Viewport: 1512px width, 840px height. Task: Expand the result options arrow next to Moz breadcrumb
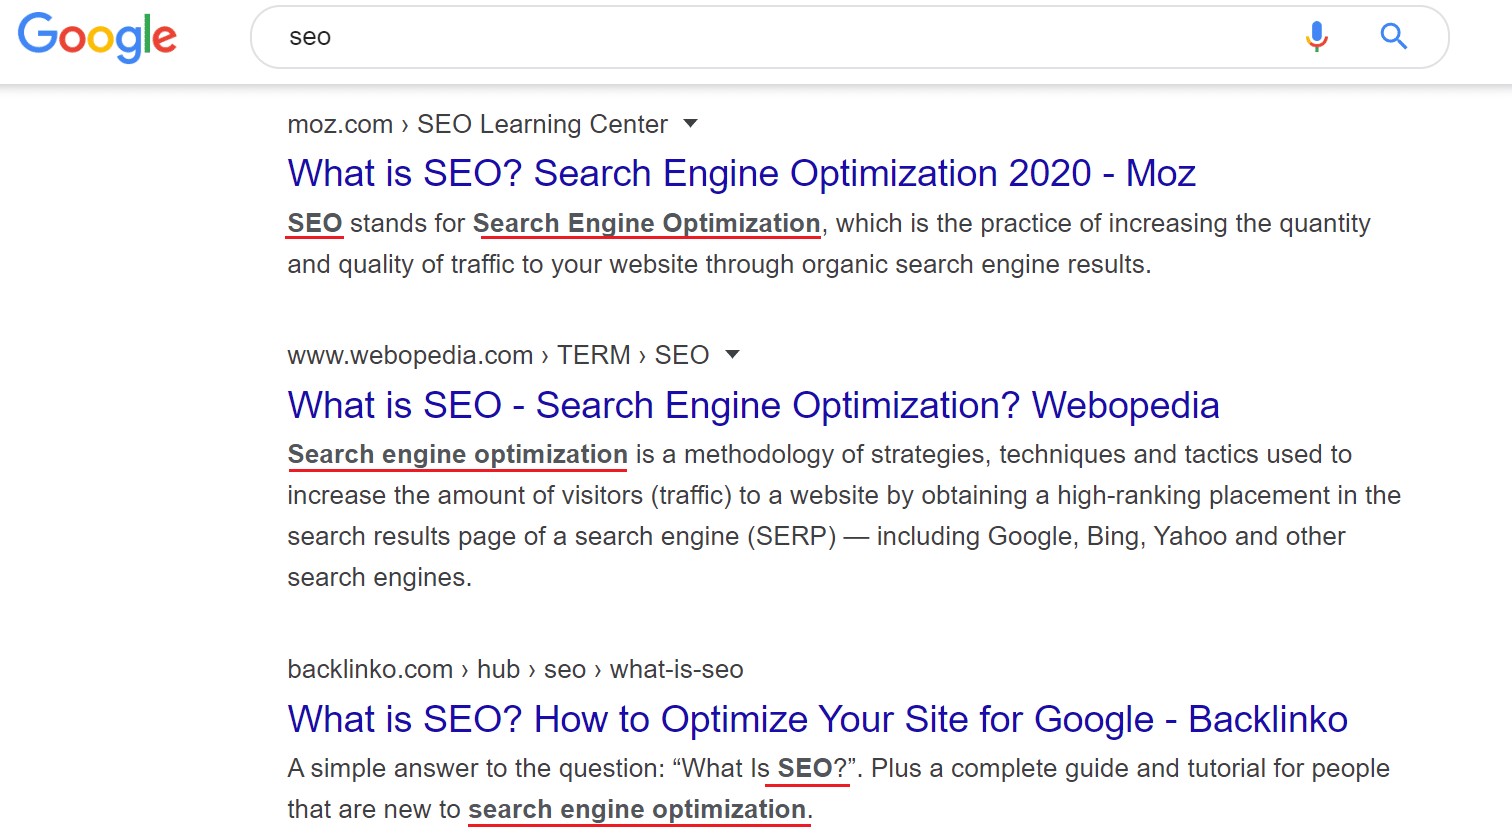[x=691, y=124]
